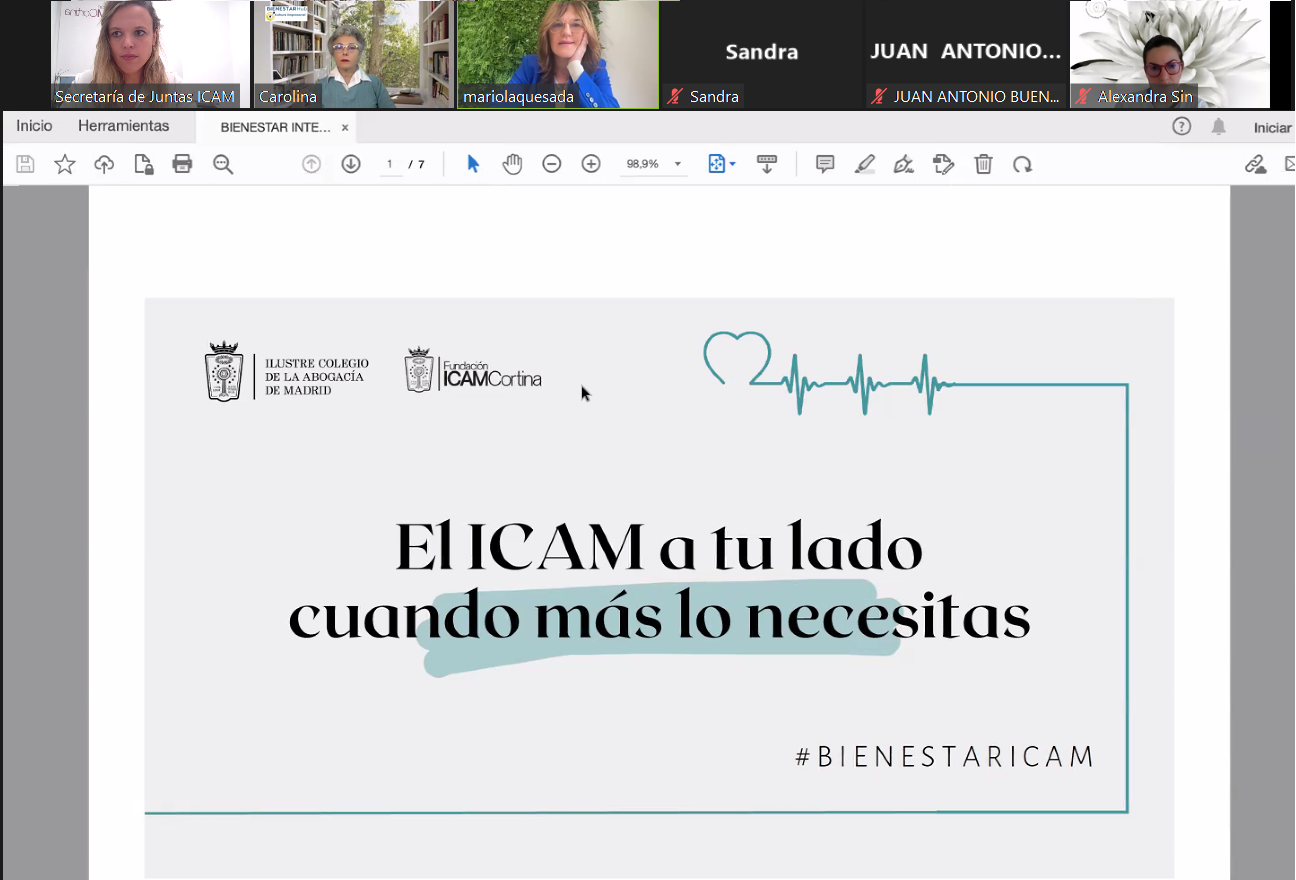Choose the selection arrow tool
Screen dimensions: 1296x880
click(x=473, y=164)
